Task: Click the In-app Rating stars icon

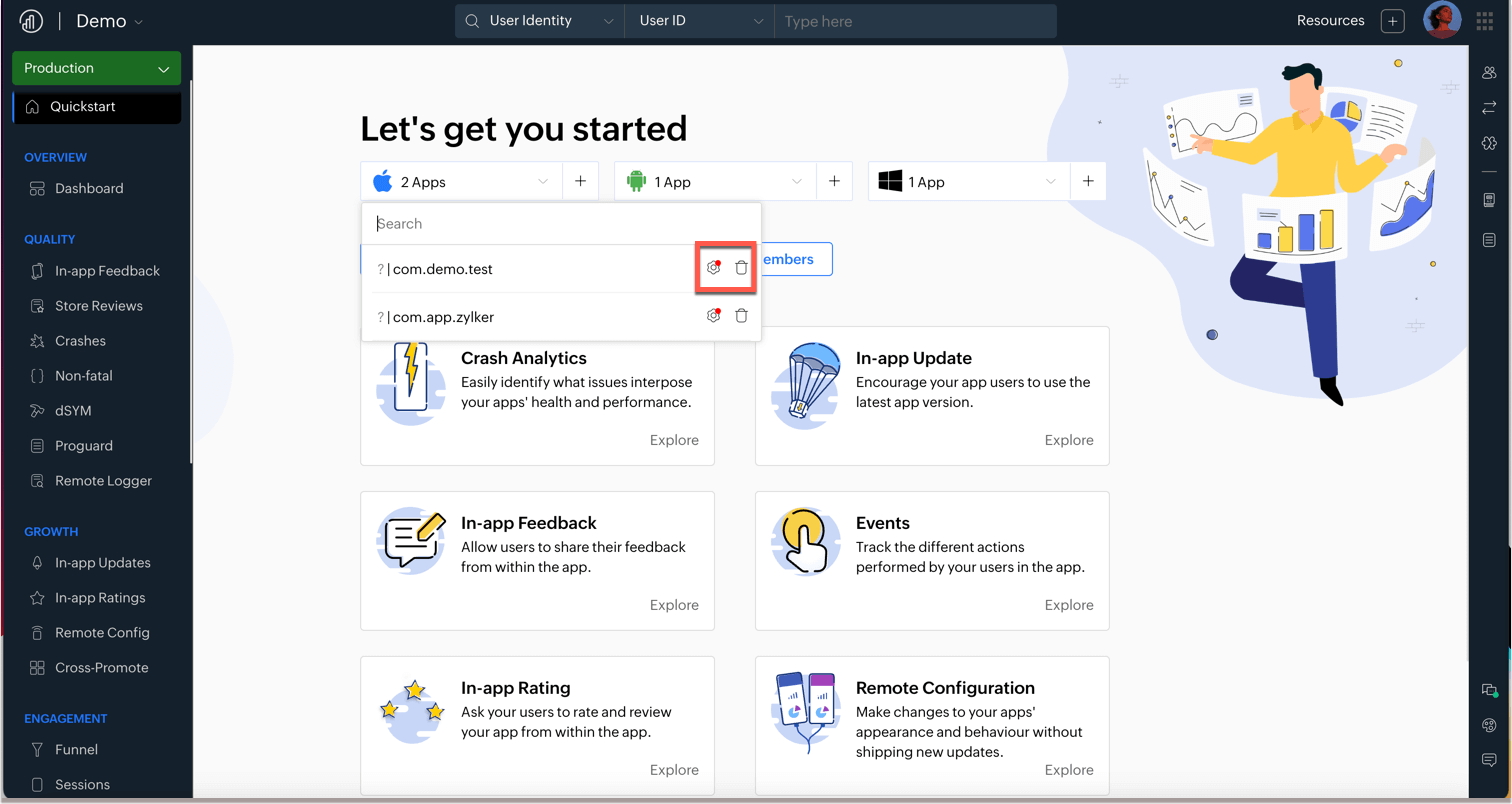Action: click(412, 709)
